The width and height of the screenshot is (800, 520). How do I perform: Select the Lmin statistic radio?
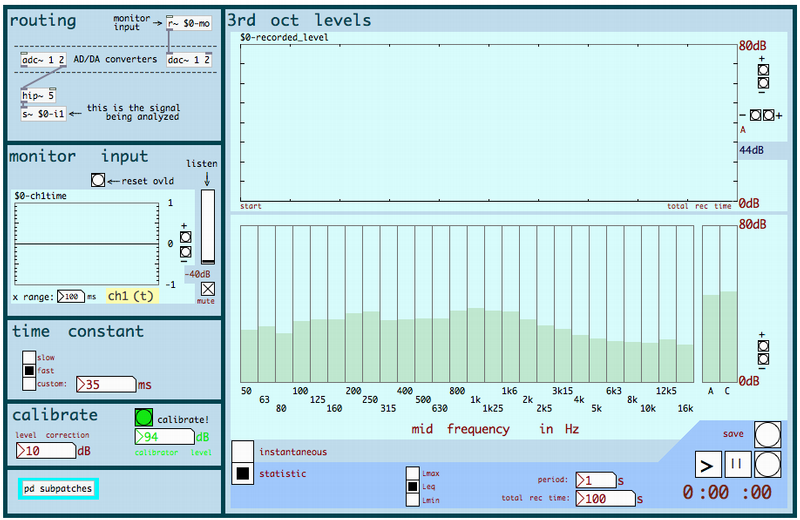[413, 500]
